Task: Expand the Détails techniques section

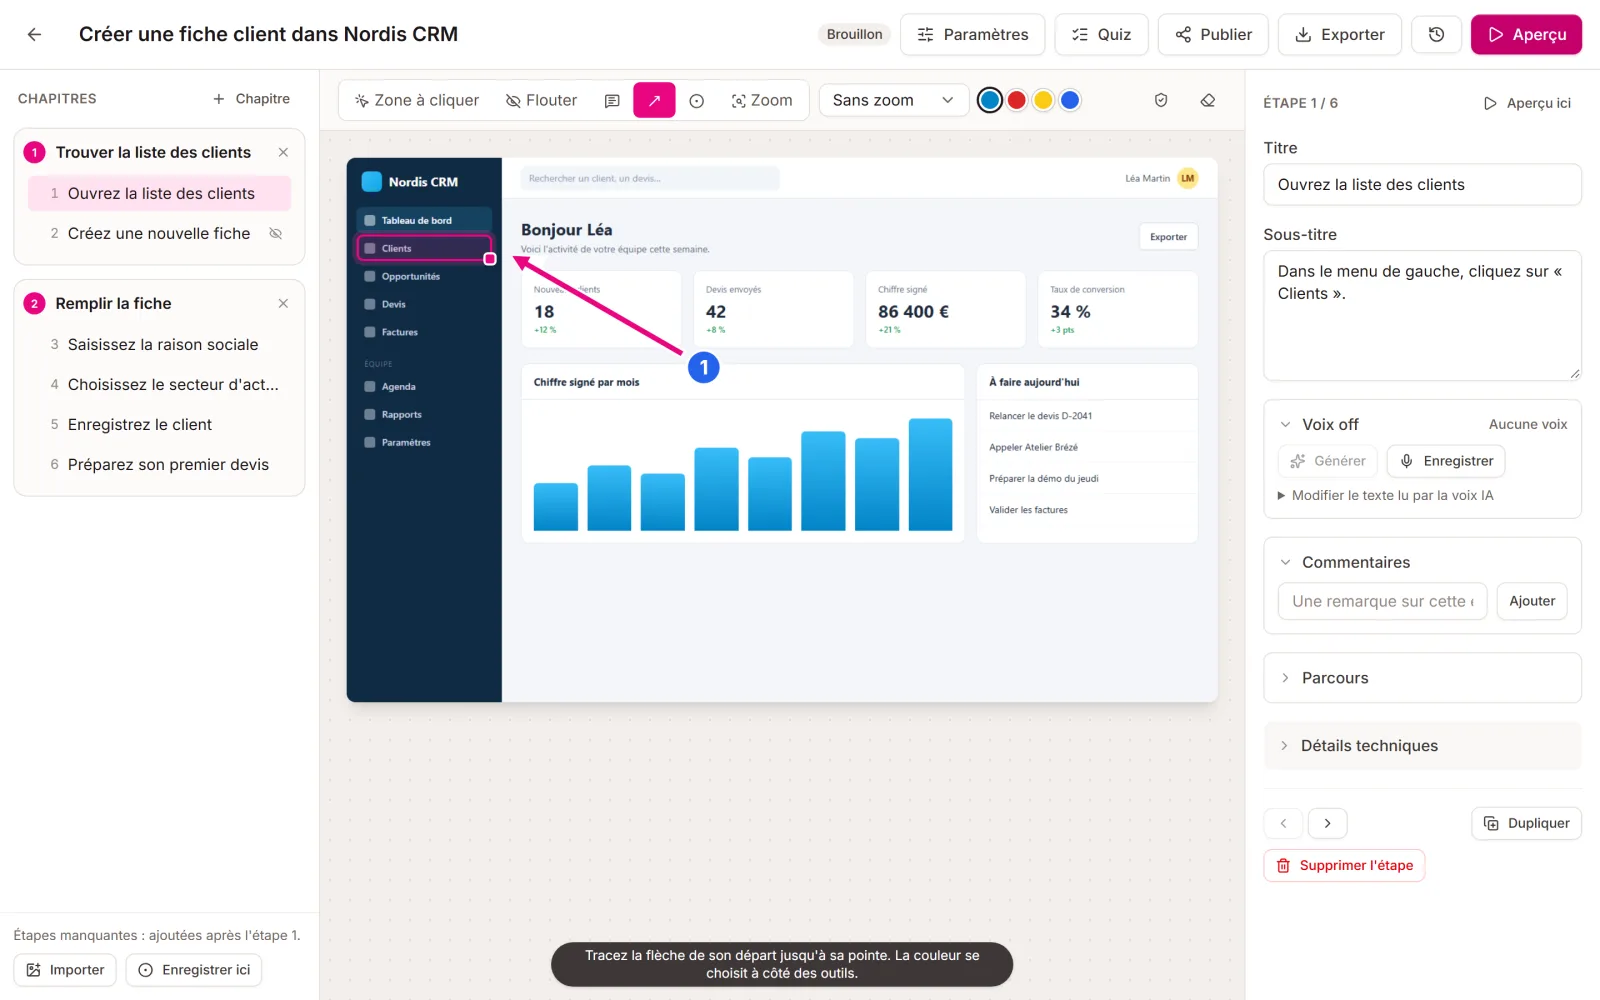Action: [x=1422, y=746]
